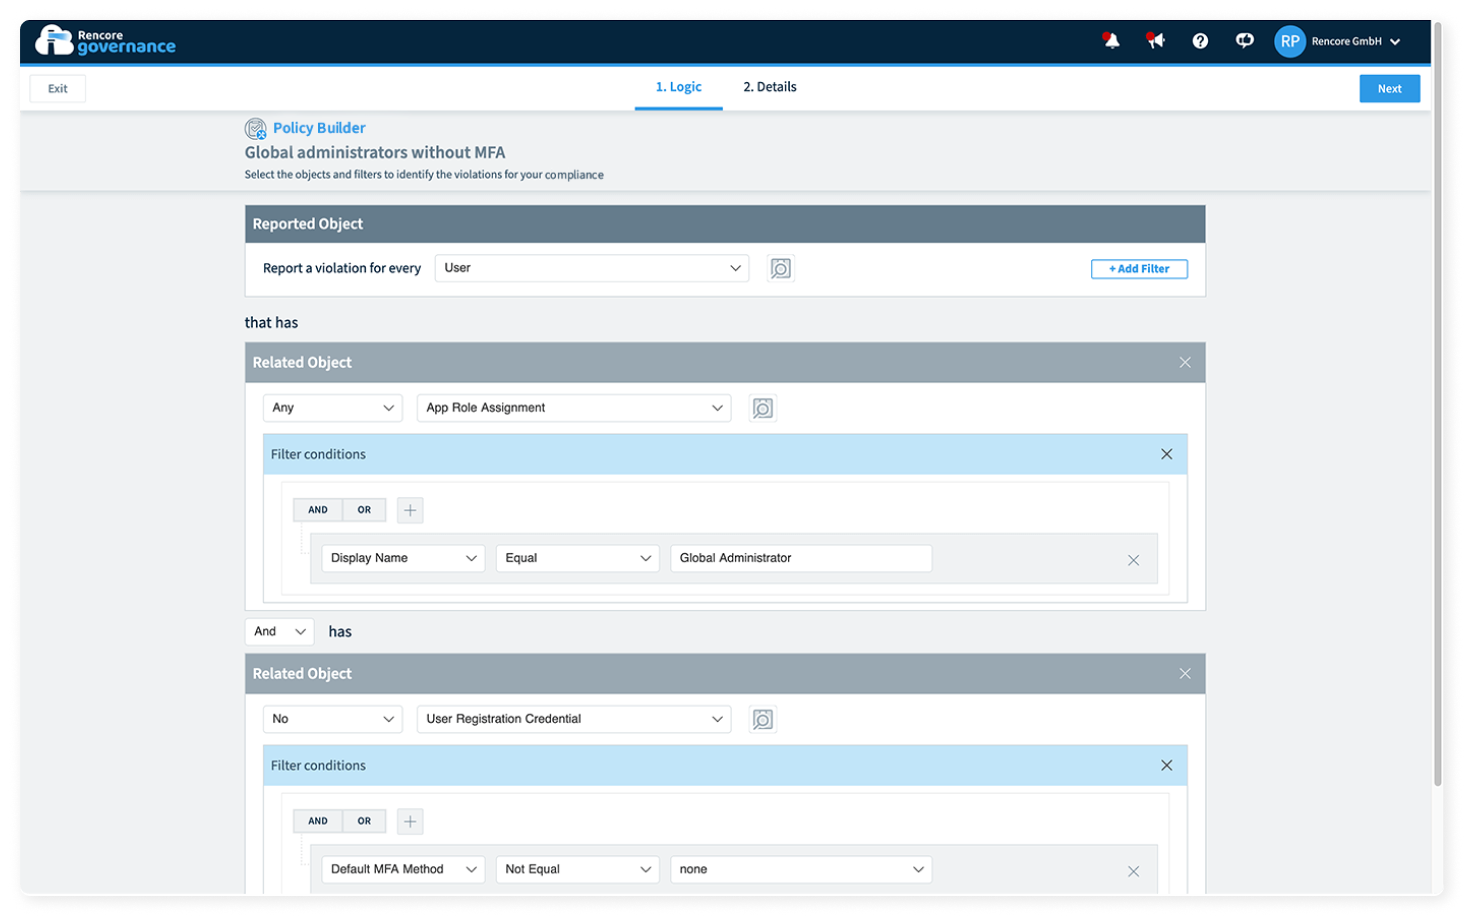The image size is (1464, 916).
Task: Preview icon next to User Registration Credential
Action: (x=763, y=719)
